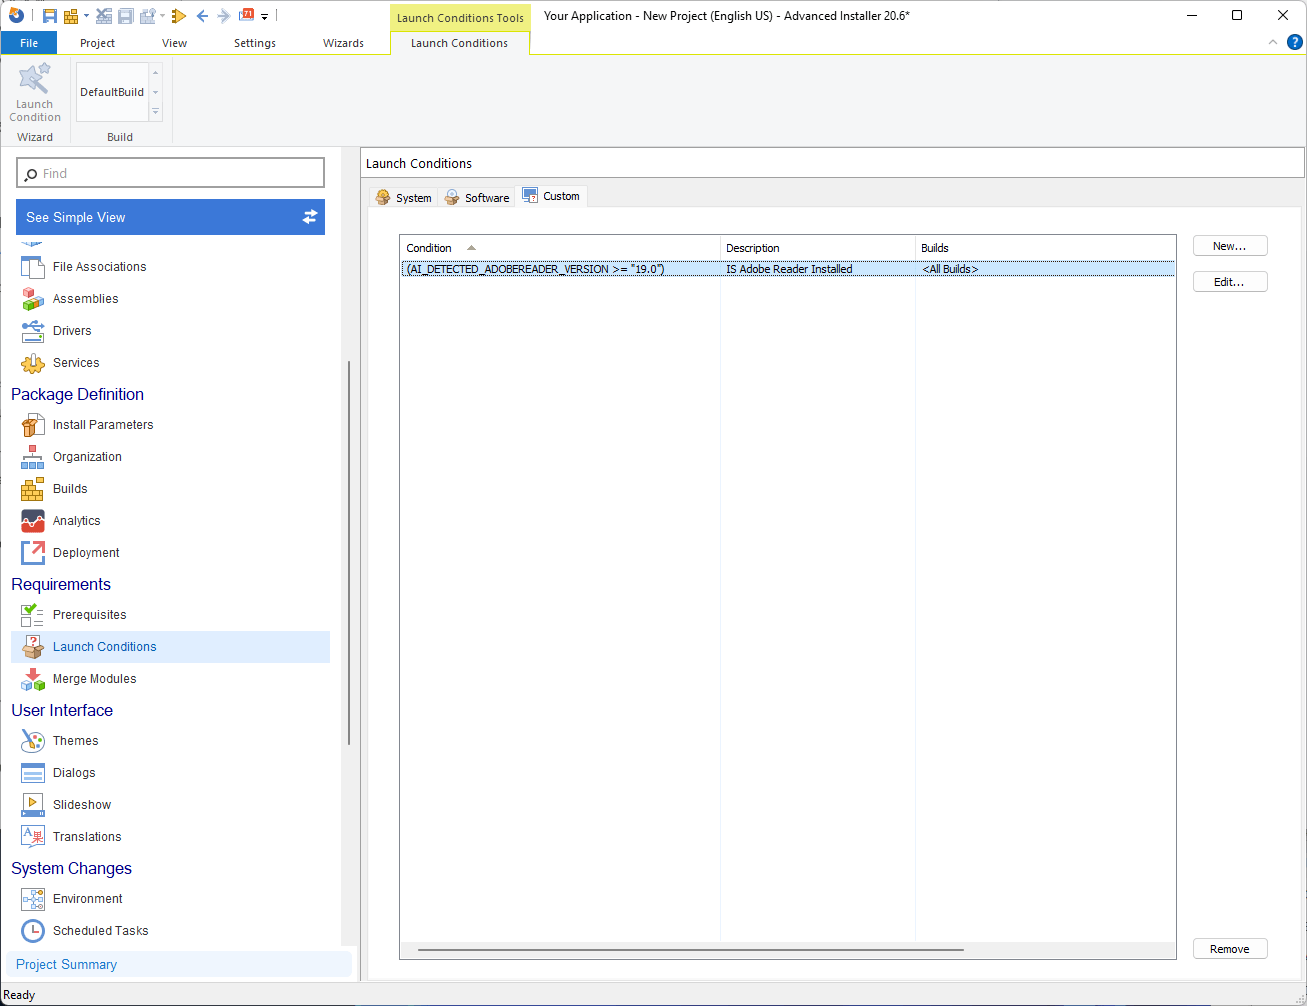Navigate back with the left arrow icon
The width and height of the screenshot is (1307, 1006).
(202, 16)
